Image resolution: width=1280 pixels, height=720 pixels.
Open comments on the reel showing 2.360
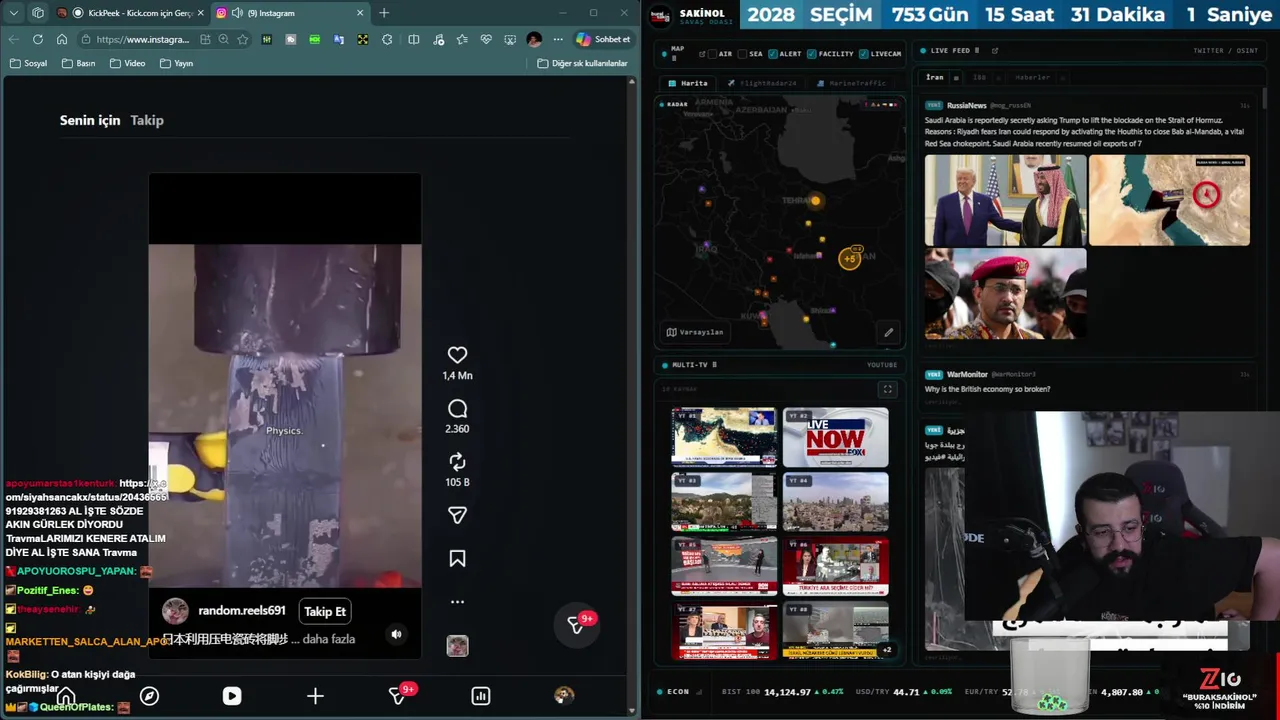pyautogui.click(x=457, y=408)
